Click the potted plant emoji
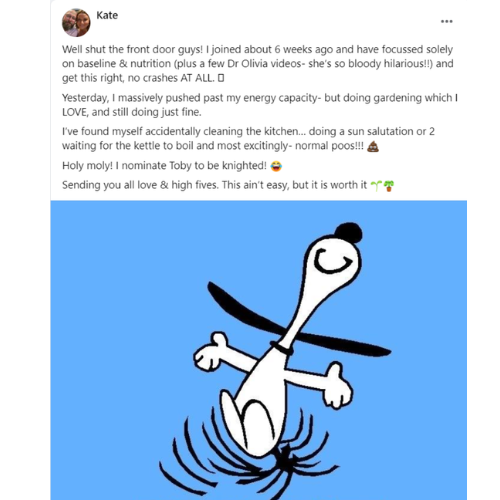Image resolution: width=500 pixels, height=500 pixels. 389,185
